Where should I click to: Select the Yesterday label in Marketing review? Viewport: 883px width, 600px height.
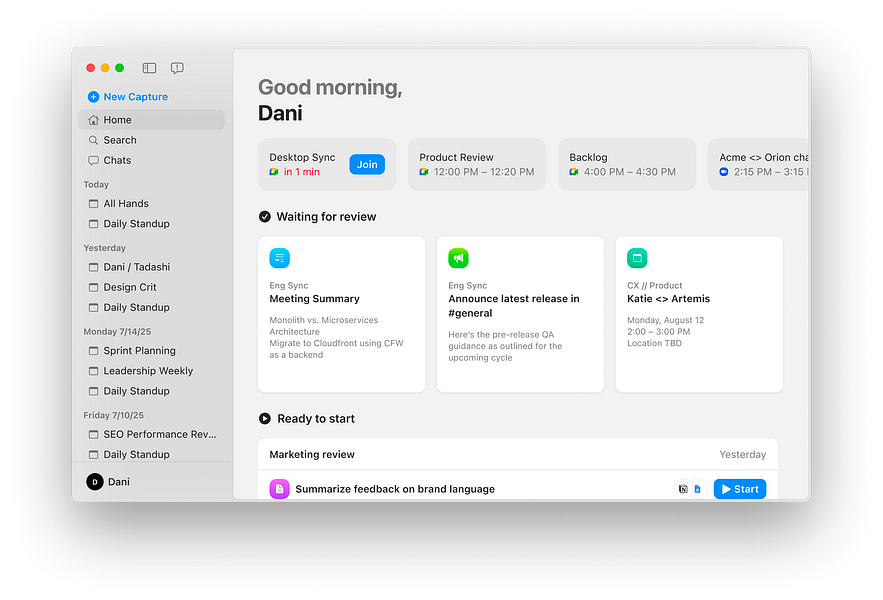click(x=742, y=454)
